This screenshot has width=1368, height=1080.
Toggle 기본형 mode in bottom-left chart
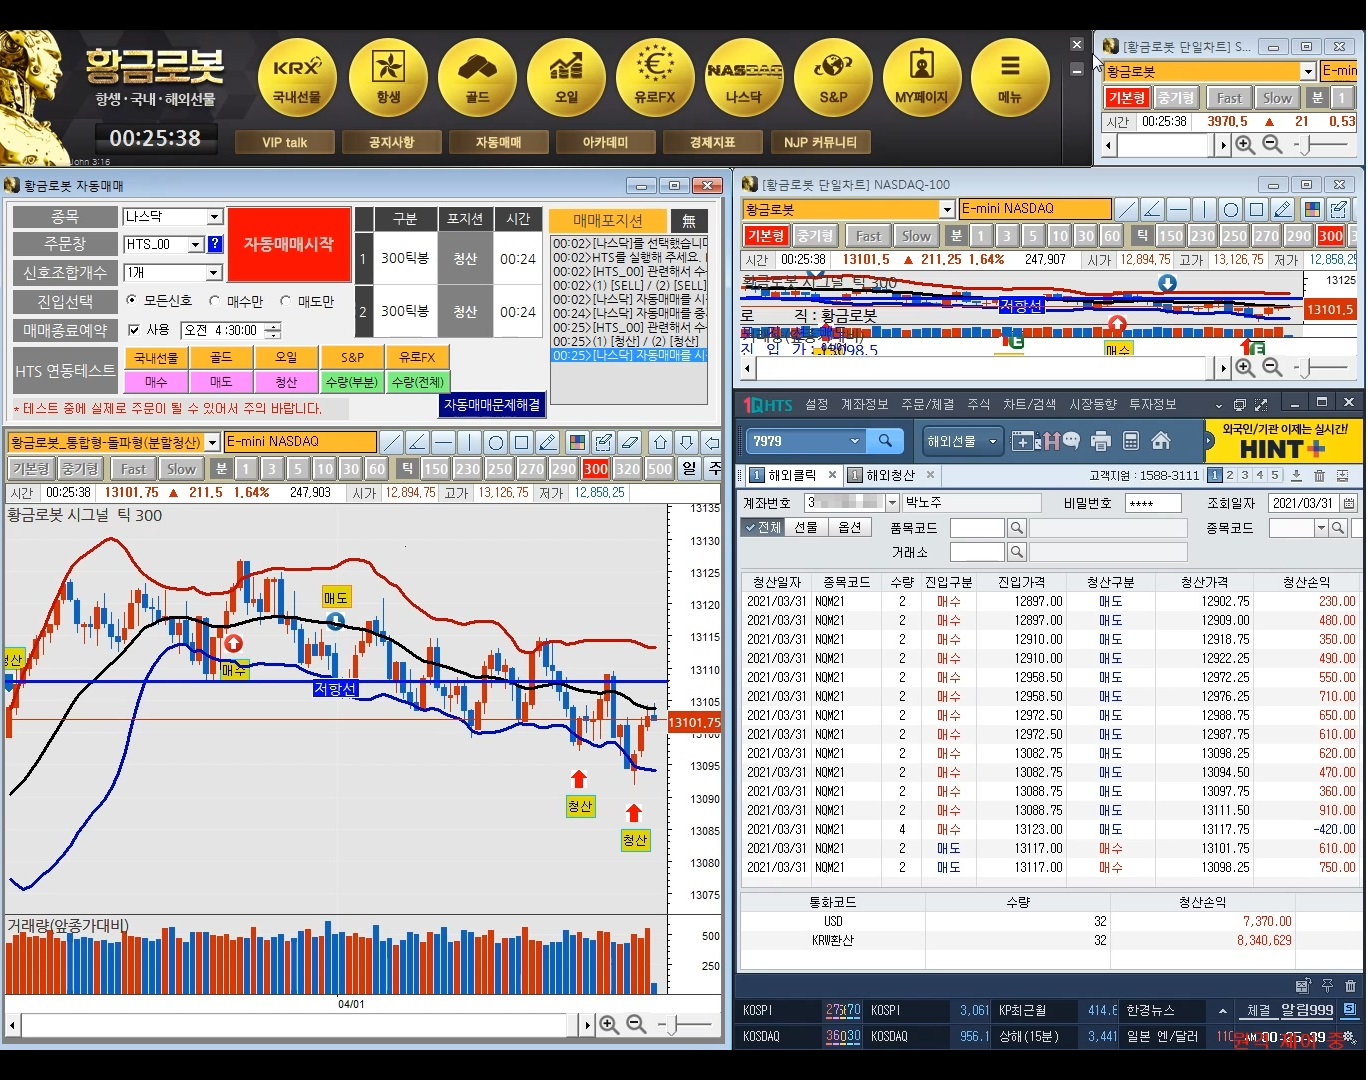tap(31, 468)
